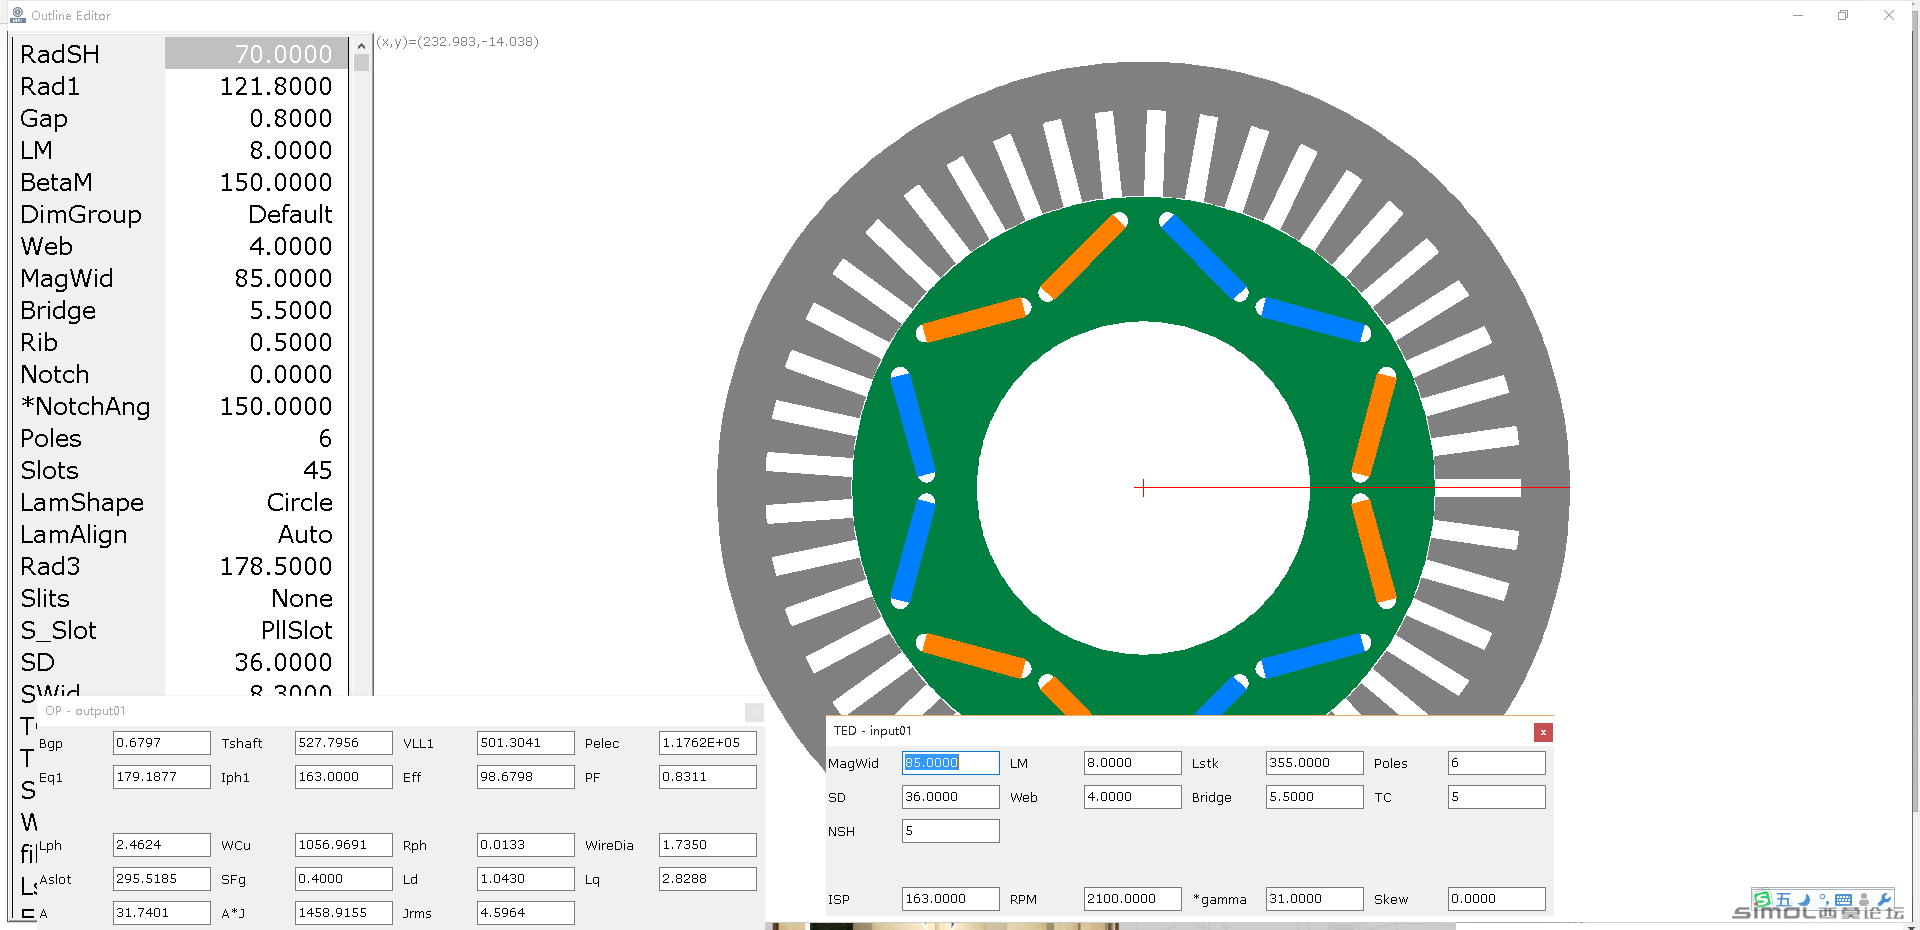
Task: Click the Aslot output field
Action: coord(161,879)
